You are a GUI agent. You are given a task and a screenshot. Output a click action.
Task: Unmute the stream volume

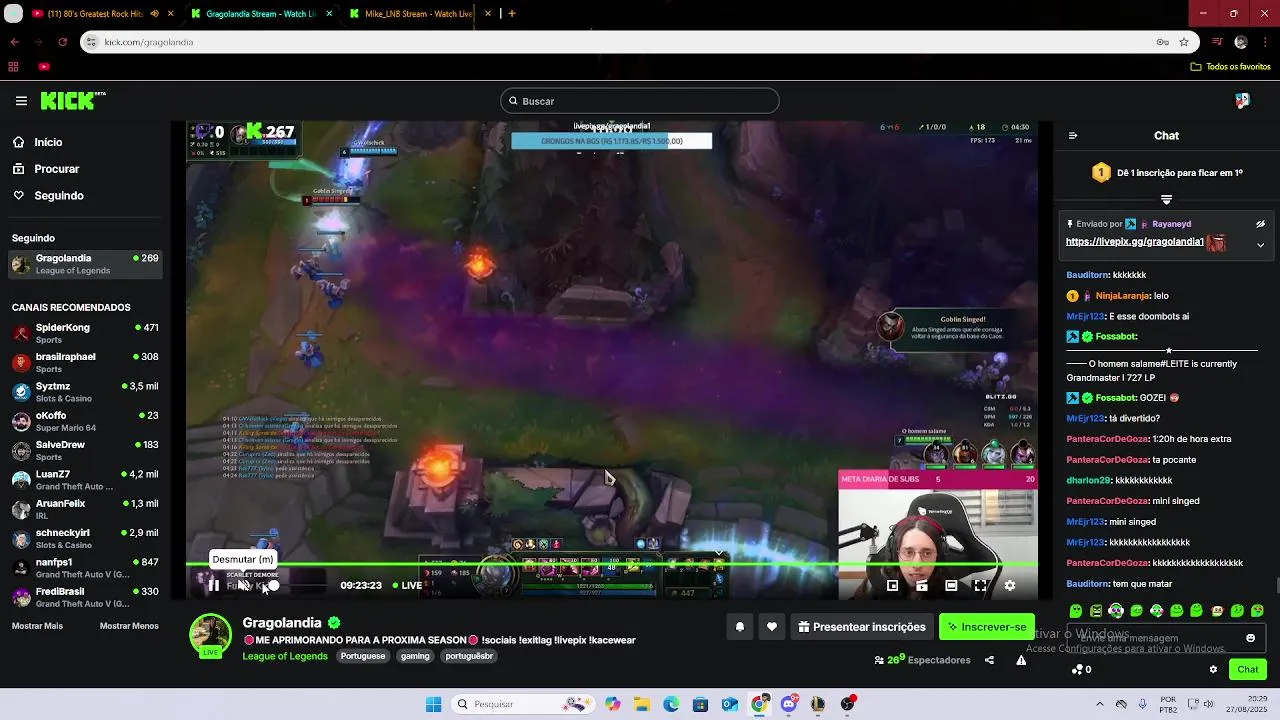tap(242, 585)
